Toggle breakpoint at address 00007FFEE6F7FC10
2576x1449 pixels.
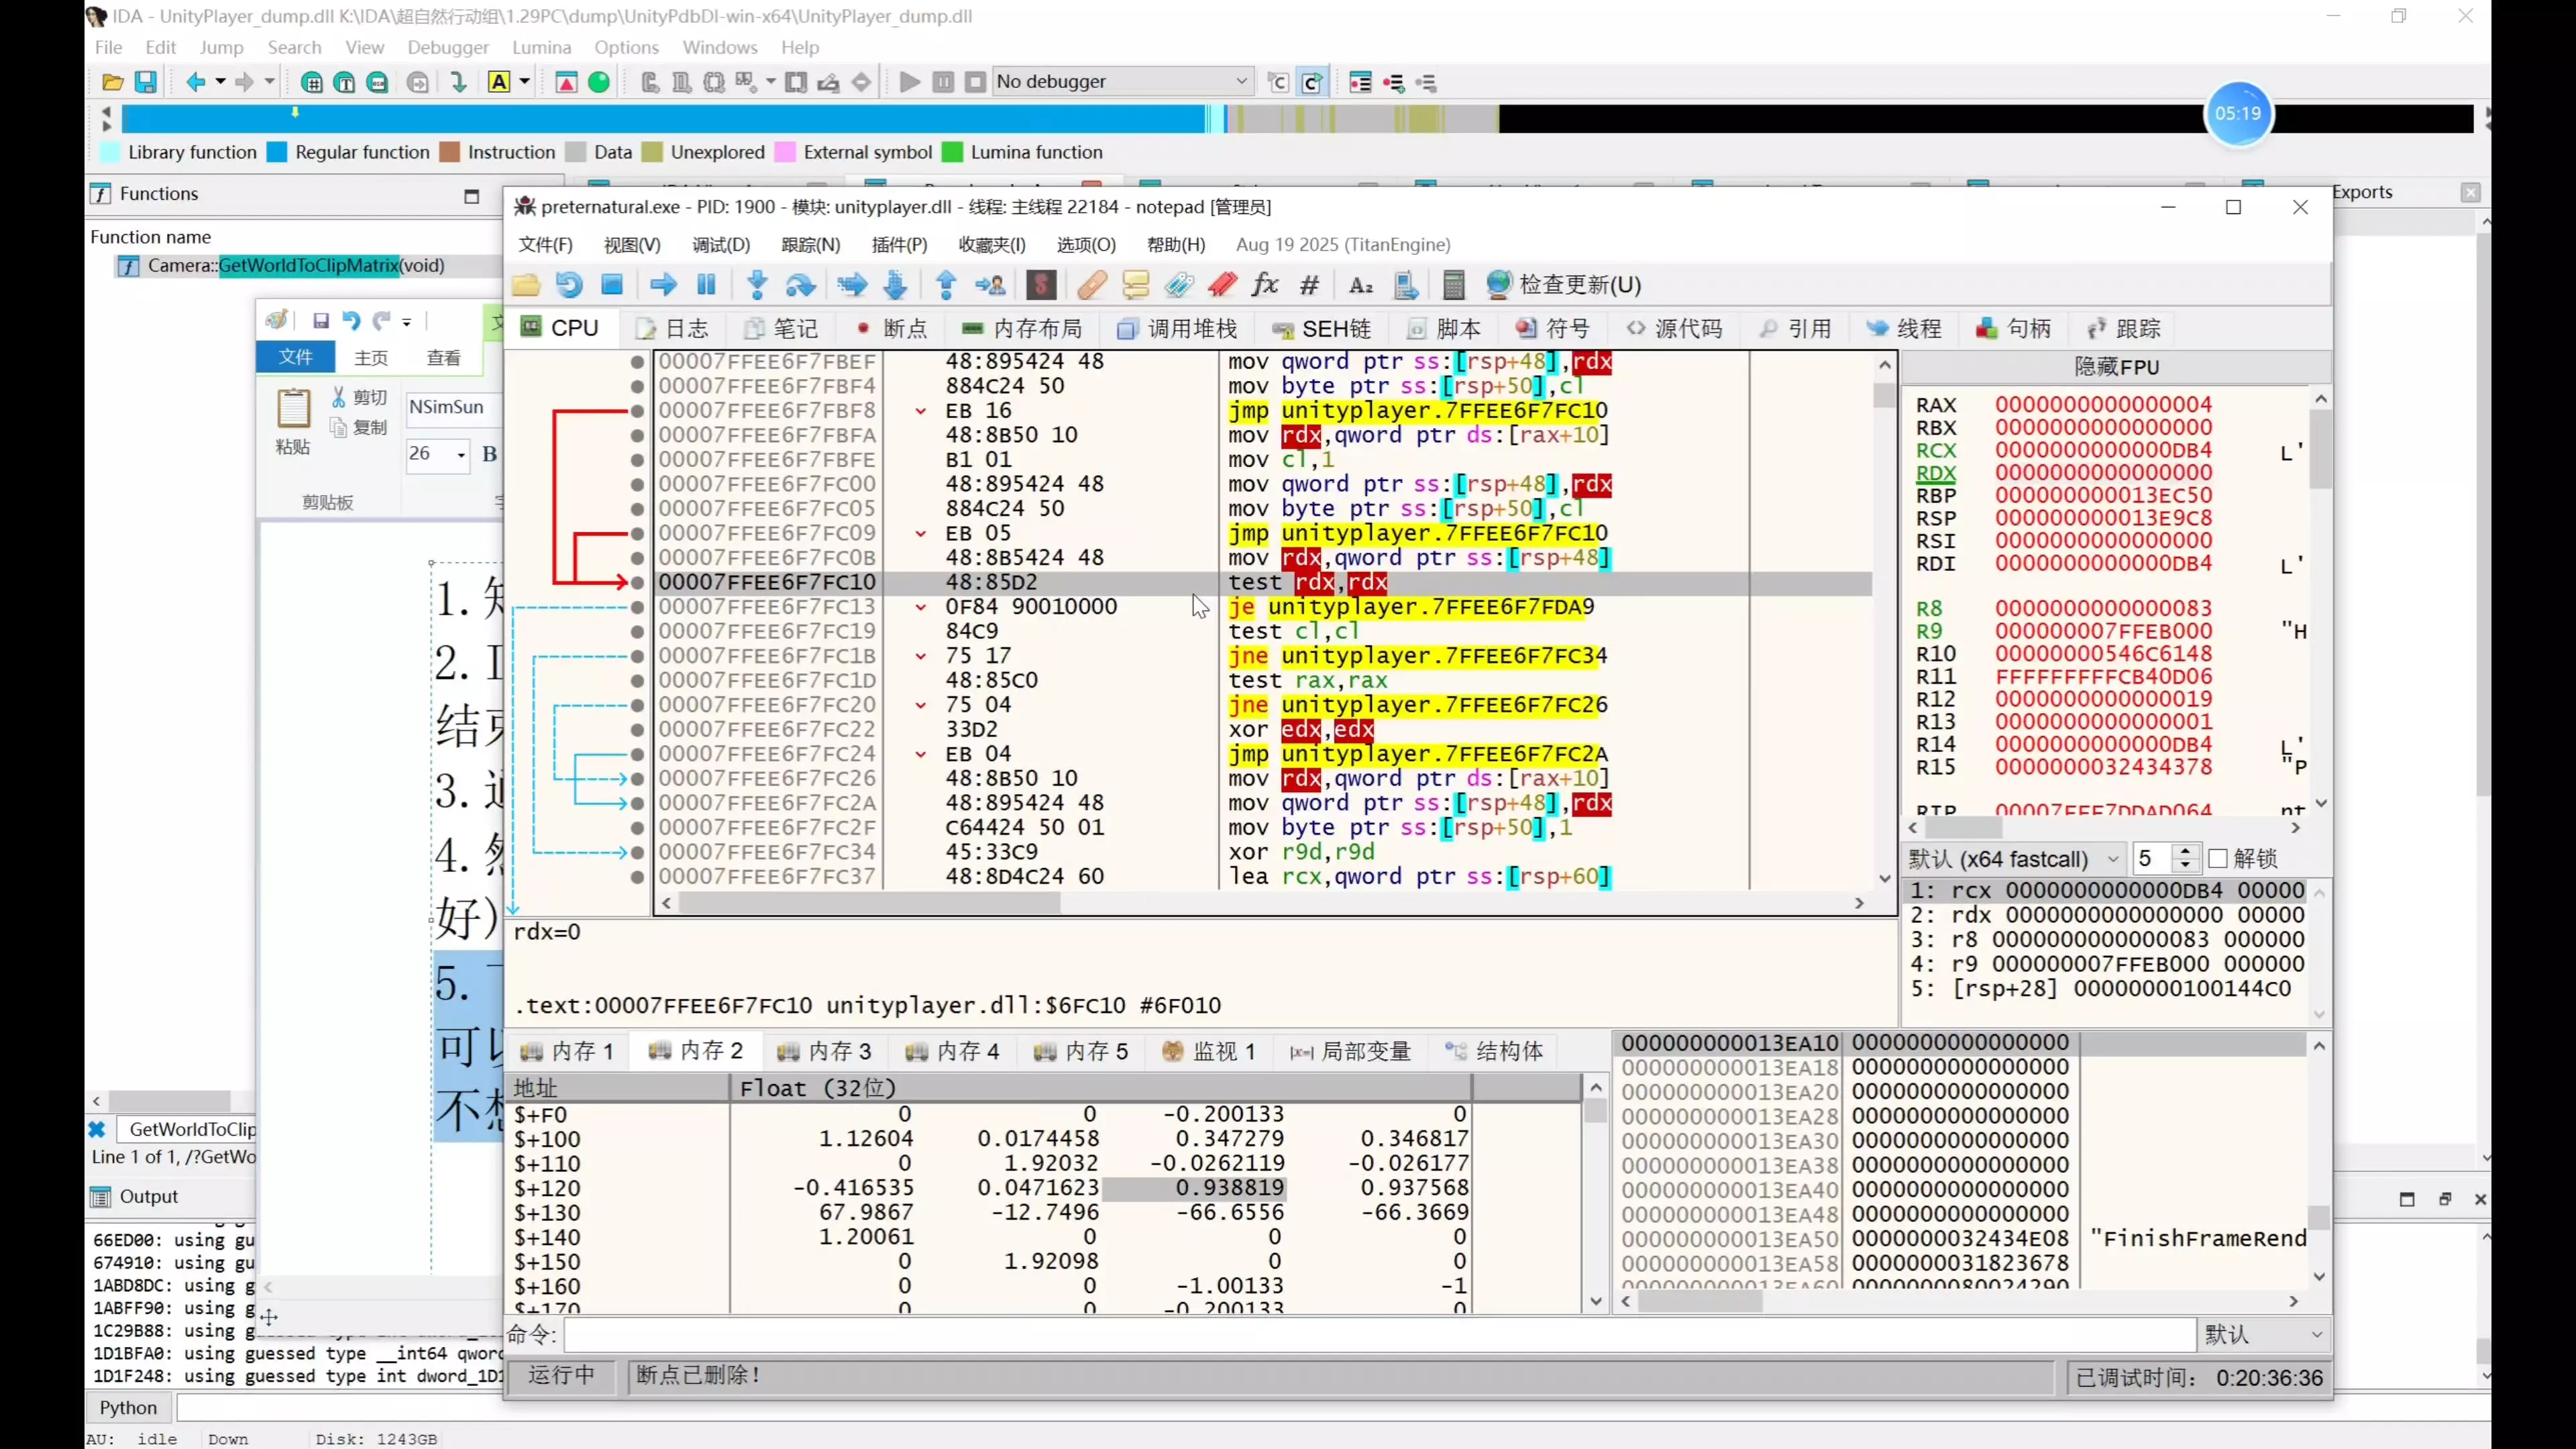pos(637,582)
